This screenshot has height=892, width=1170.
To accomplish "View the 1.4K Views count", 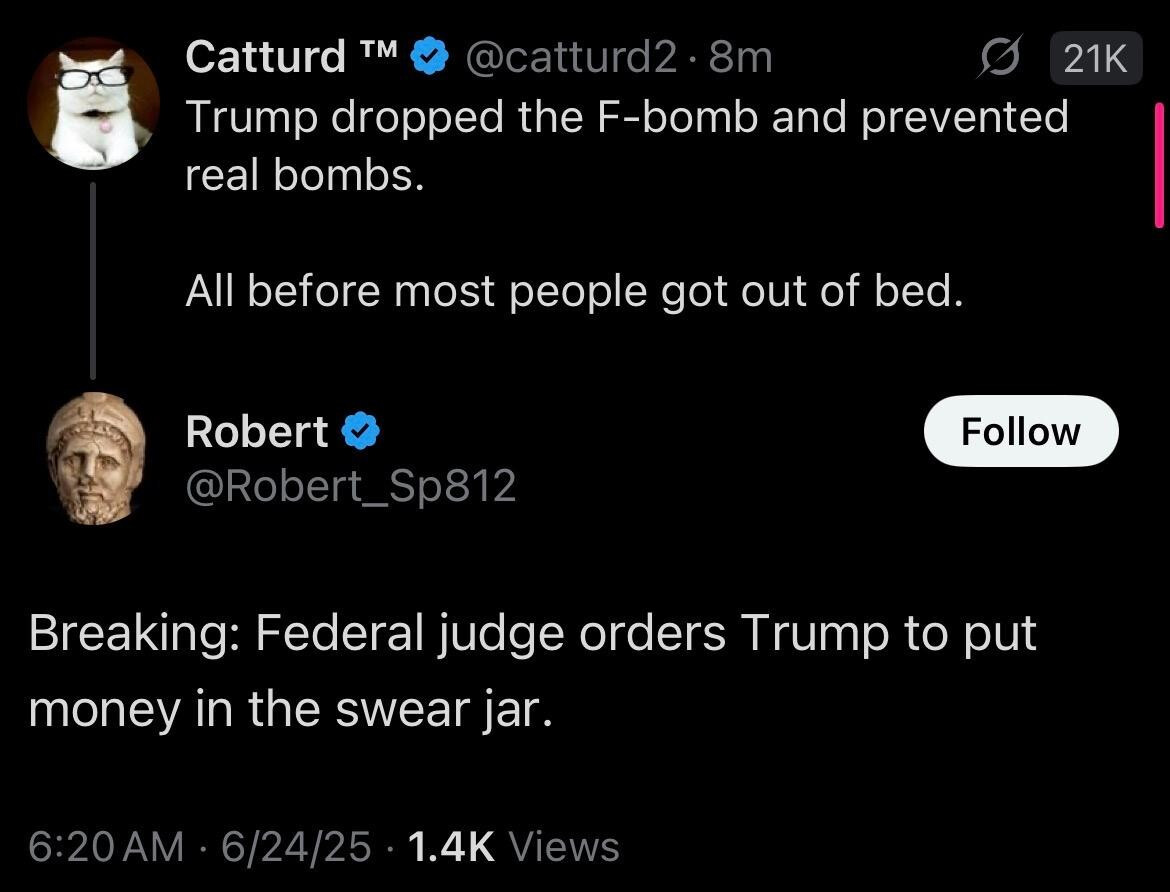I will [x=514, y=846].
